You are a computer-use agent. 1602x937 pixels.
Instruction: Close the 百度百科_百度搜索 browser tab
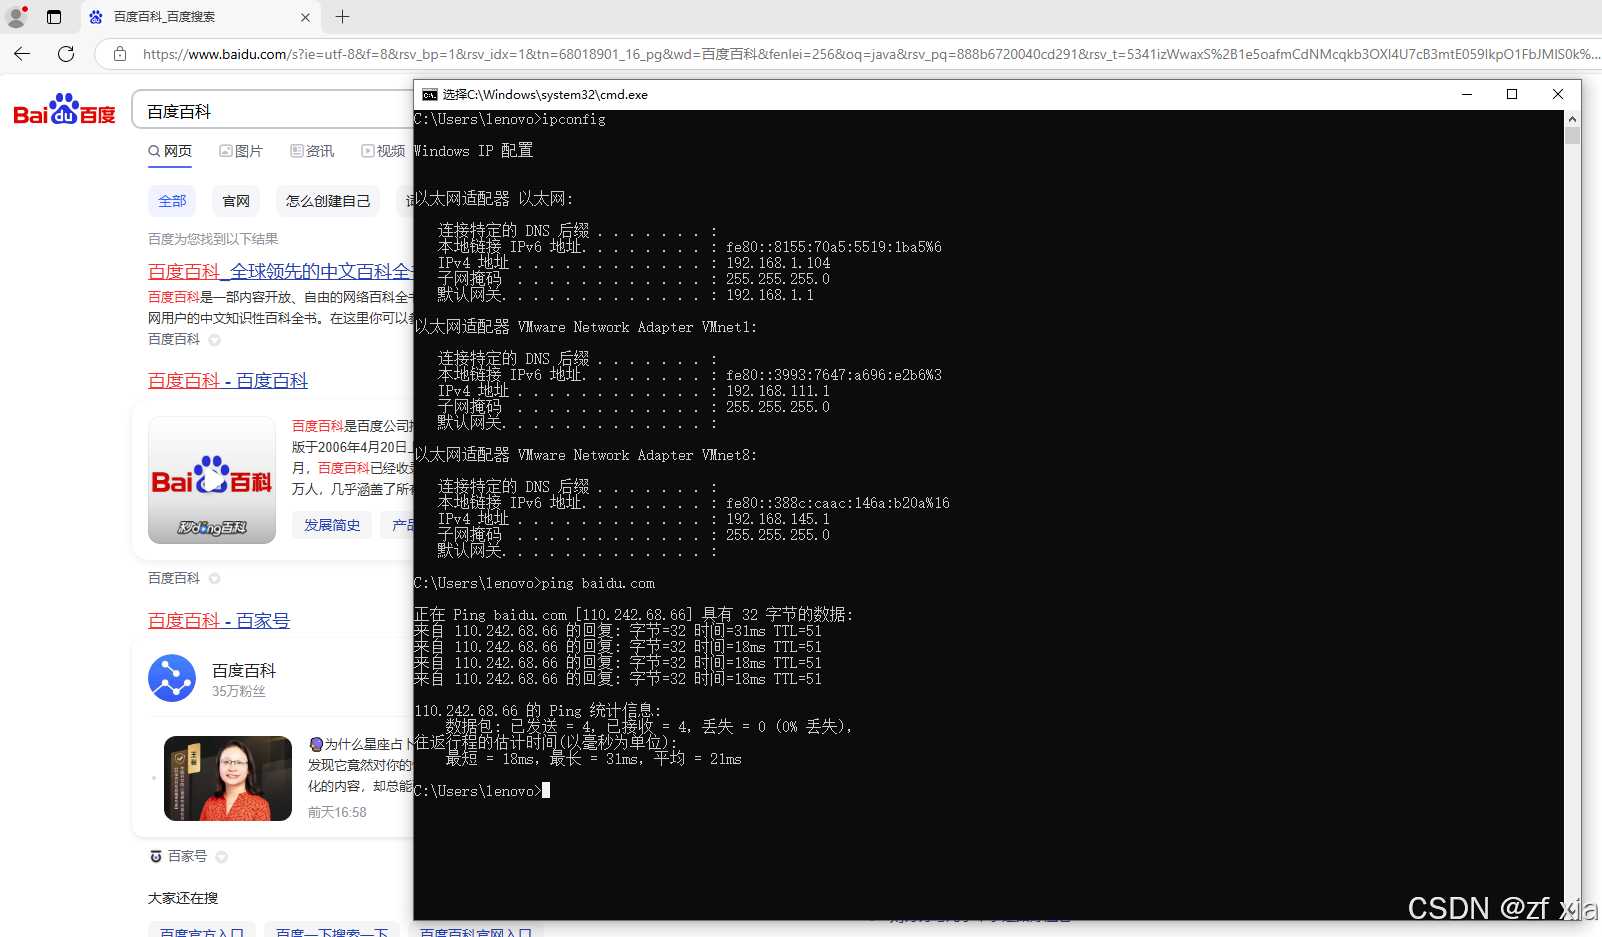click(x=305, y=17)
